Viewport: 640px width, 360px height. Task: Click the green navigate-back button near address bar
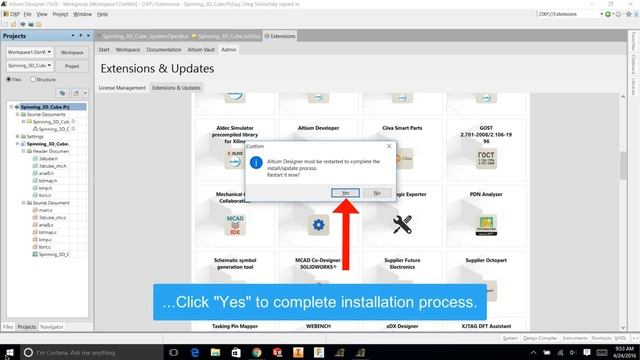click(608, 14)
